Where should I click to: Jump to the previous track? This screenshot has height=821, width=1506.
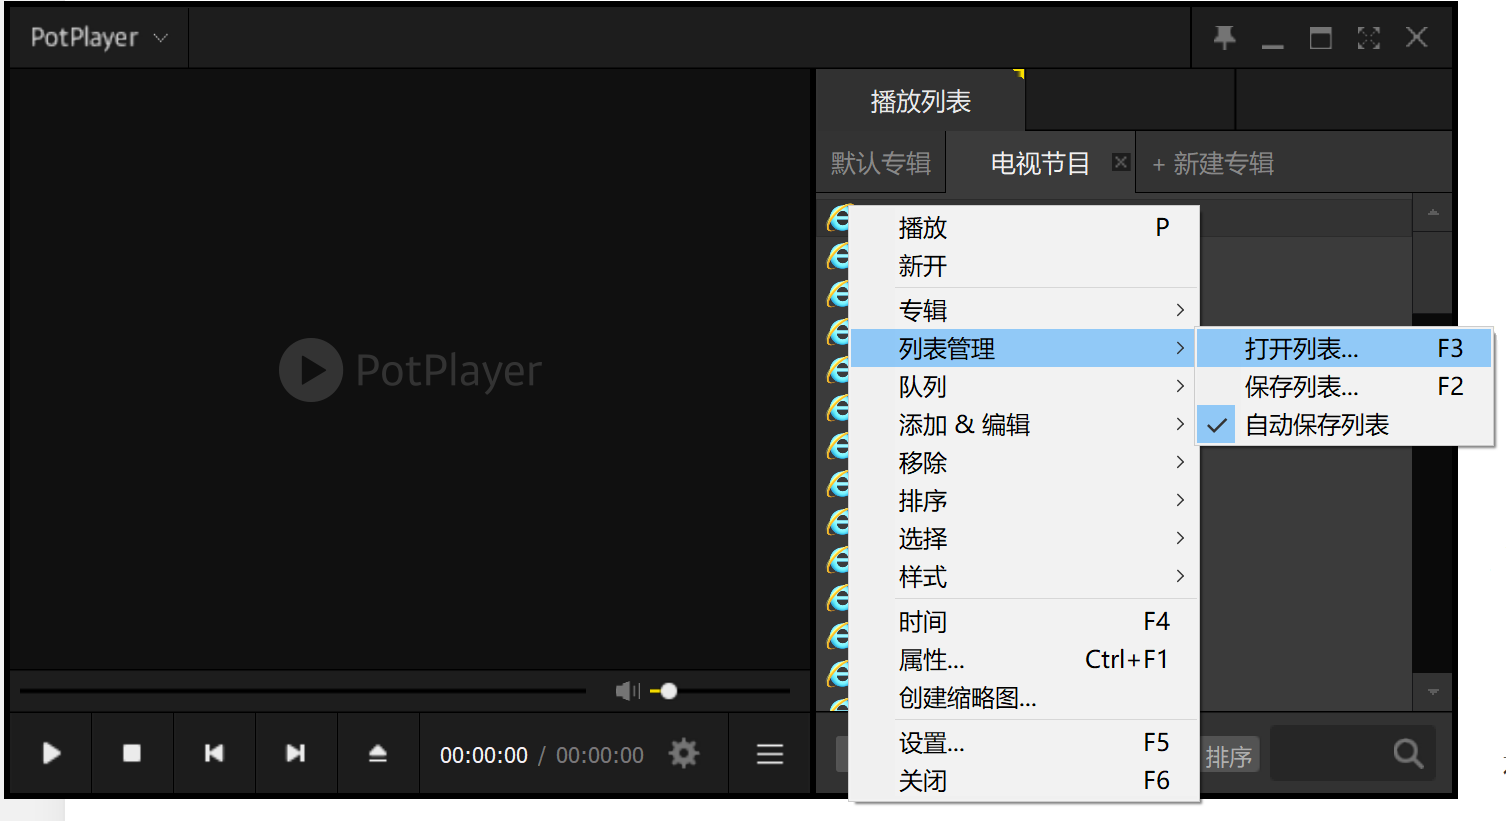click(214, 753)
